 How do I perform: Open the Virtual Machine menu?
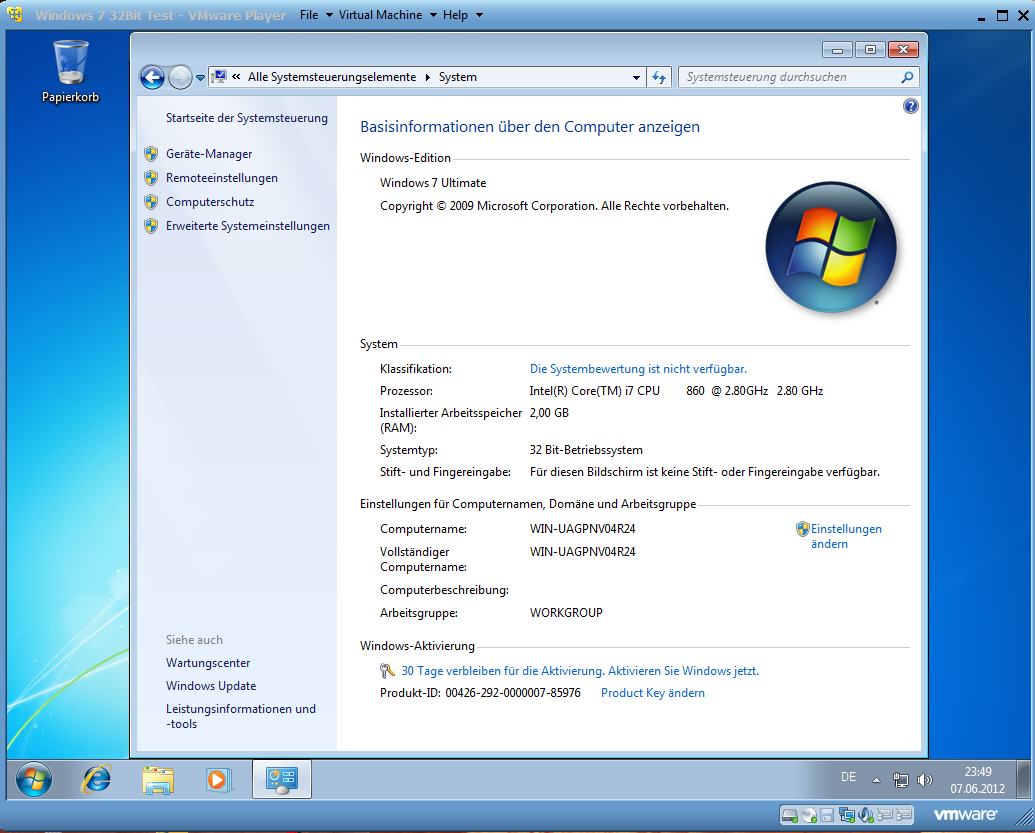point(387,15)
